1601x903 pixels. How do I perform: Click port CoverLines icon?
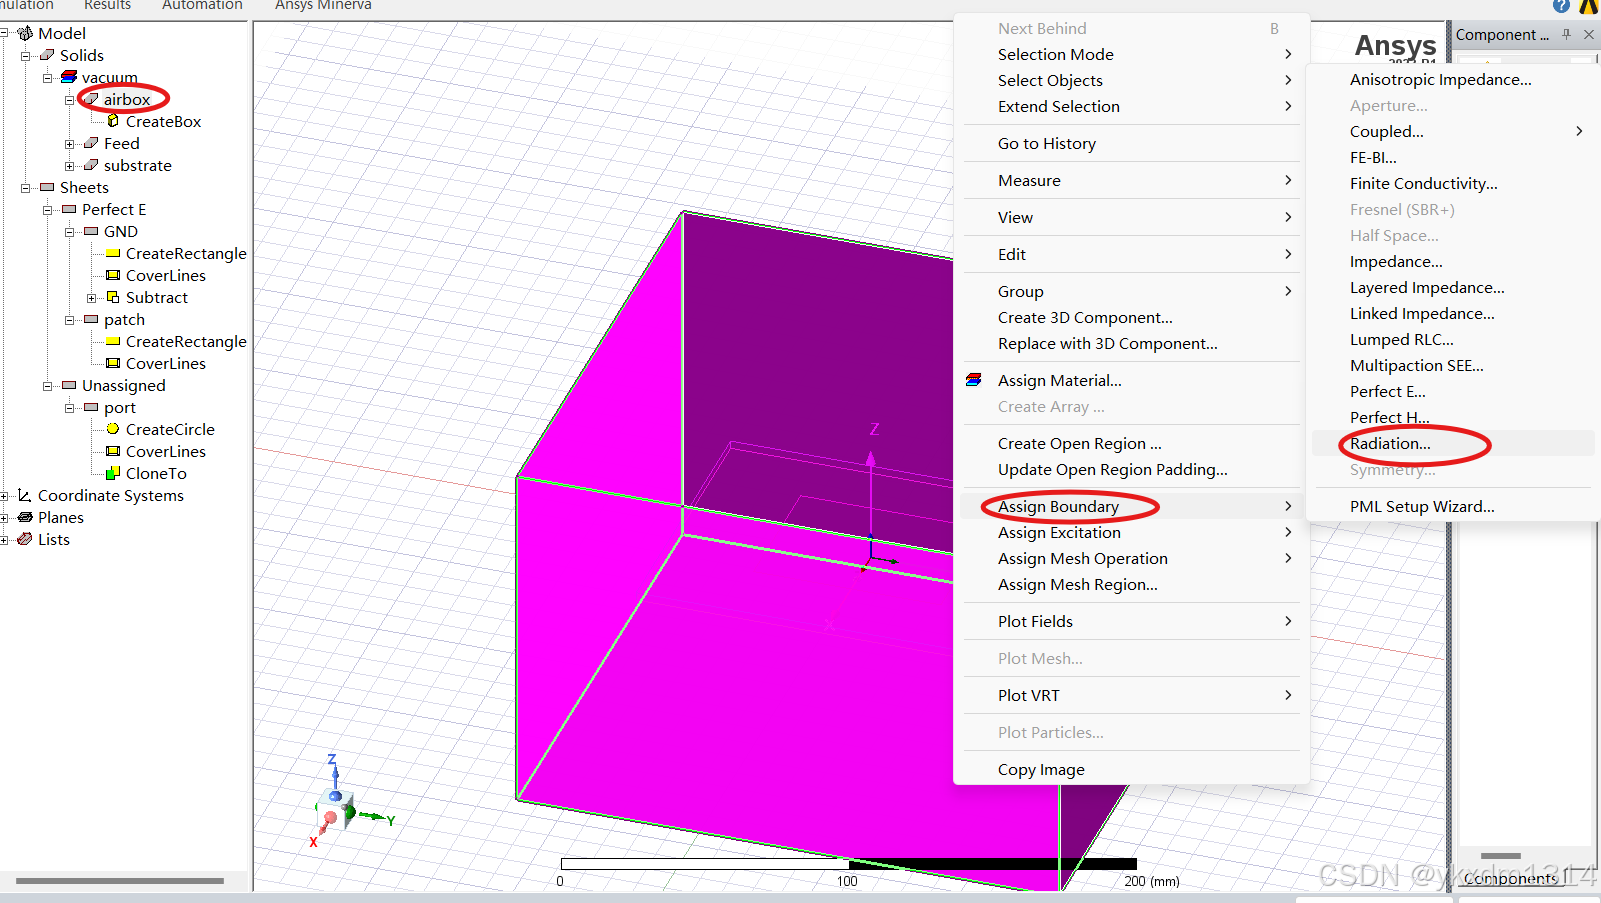(113, 451)
